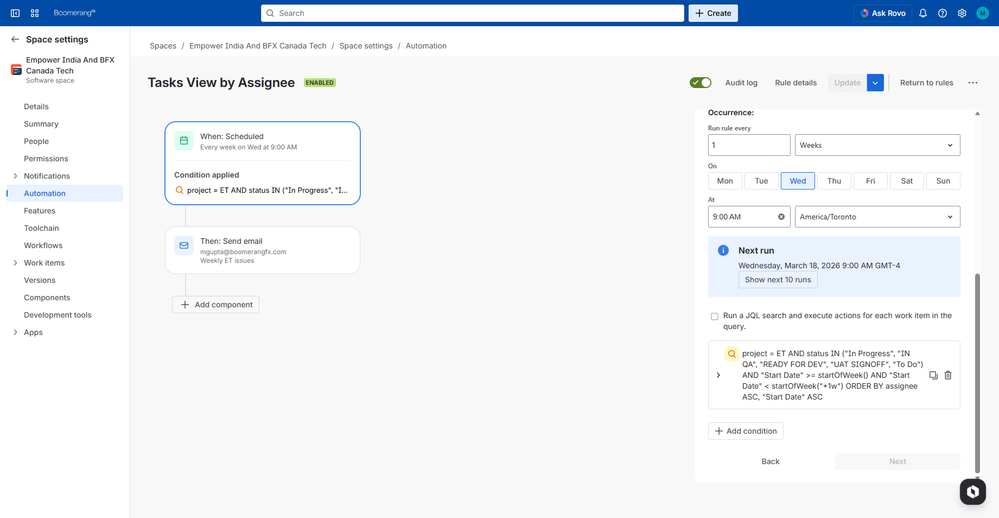Click the Boomerang logo

coord(74,13)
